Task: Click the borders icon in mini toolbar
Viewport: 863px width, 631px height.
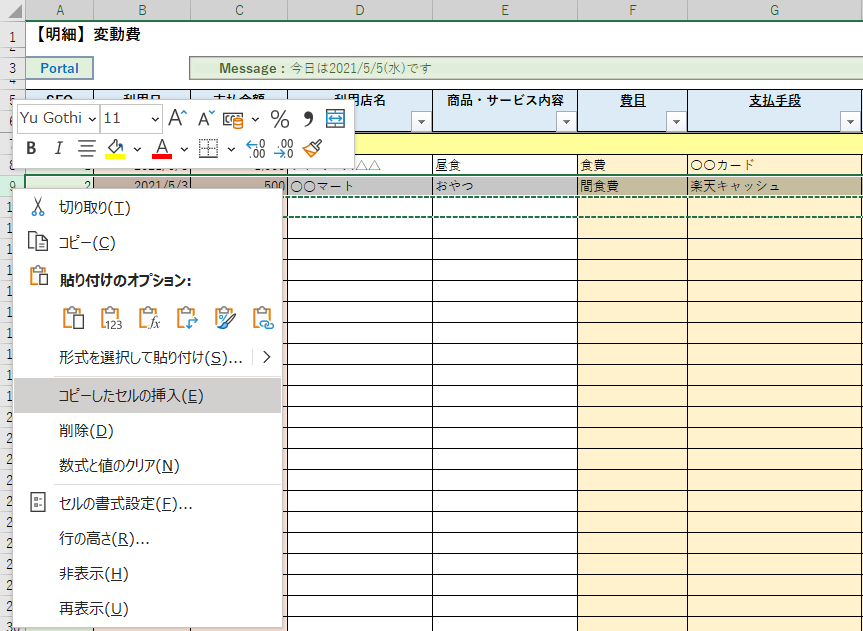Action: tap(208, 148)
